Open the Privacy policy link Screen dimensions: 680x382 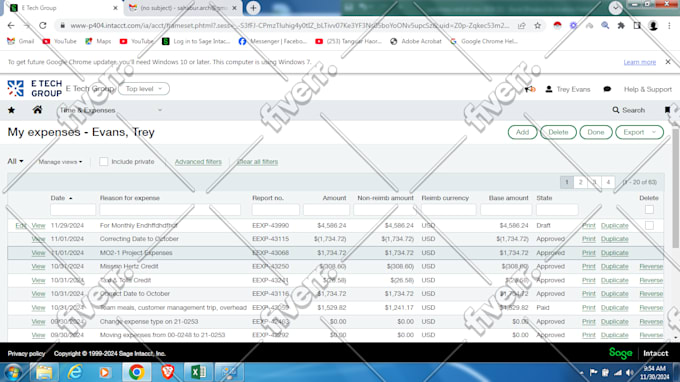point(26,353)
